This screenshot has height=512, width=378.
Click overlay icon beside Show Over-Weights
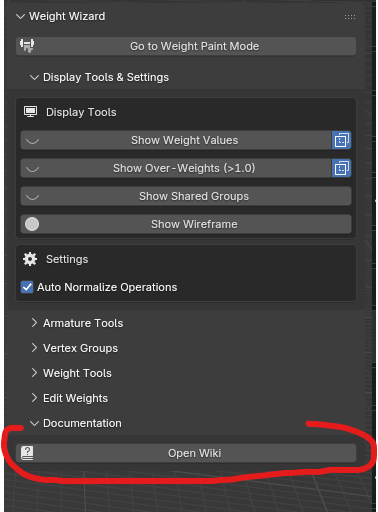point(341,168)
